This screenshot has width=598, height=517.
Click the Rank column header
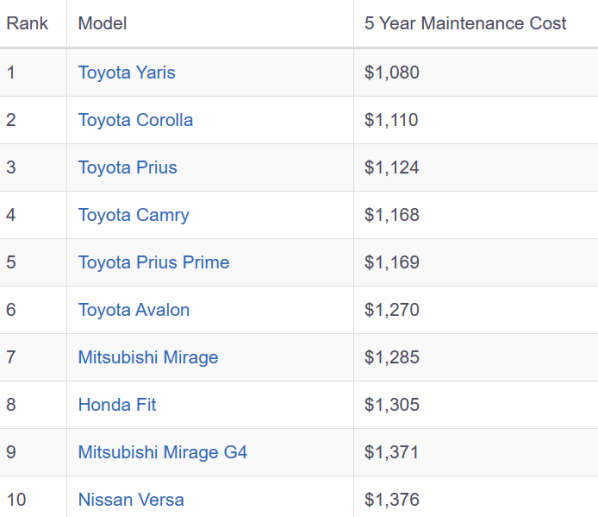pos(27,23)
